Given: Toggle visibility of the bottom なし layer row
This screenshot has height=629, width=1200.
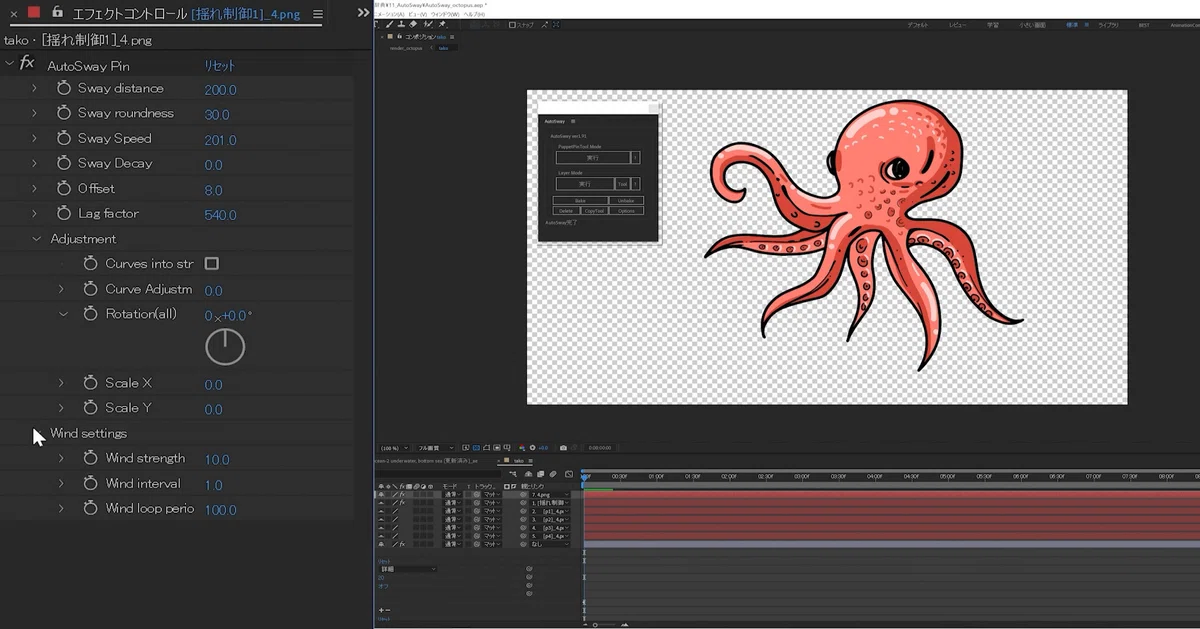Looking at the screenshot, I should (x=380, y=544).
